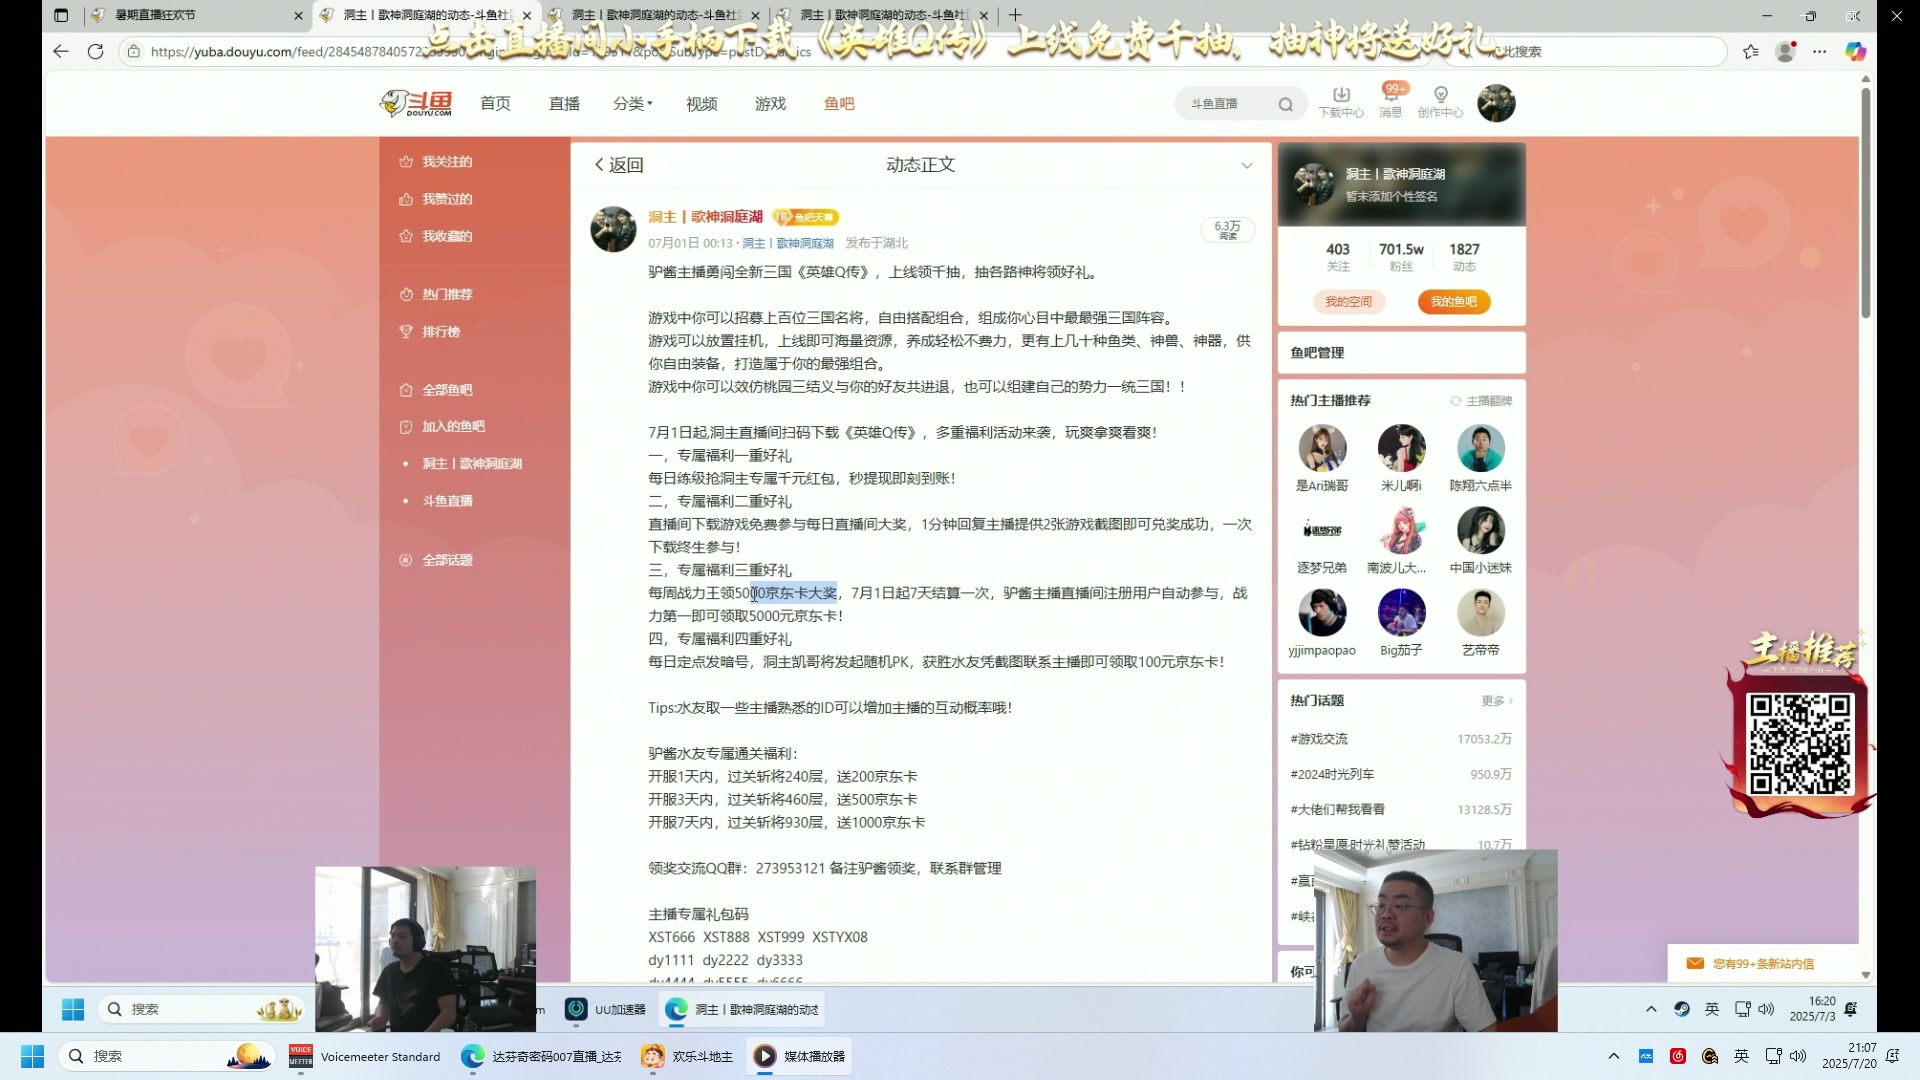Close the 暑期直播狂欢节 tab
Screen dimensions: 1920x1080
298,15
